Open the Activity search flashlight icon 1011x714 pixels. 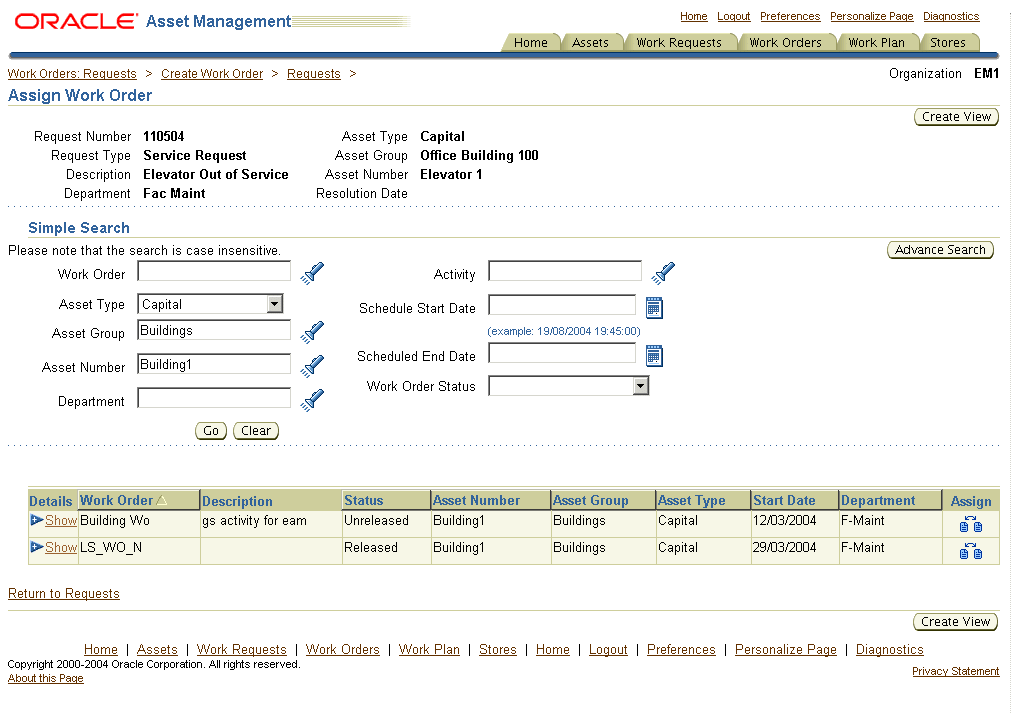point(663,273)
